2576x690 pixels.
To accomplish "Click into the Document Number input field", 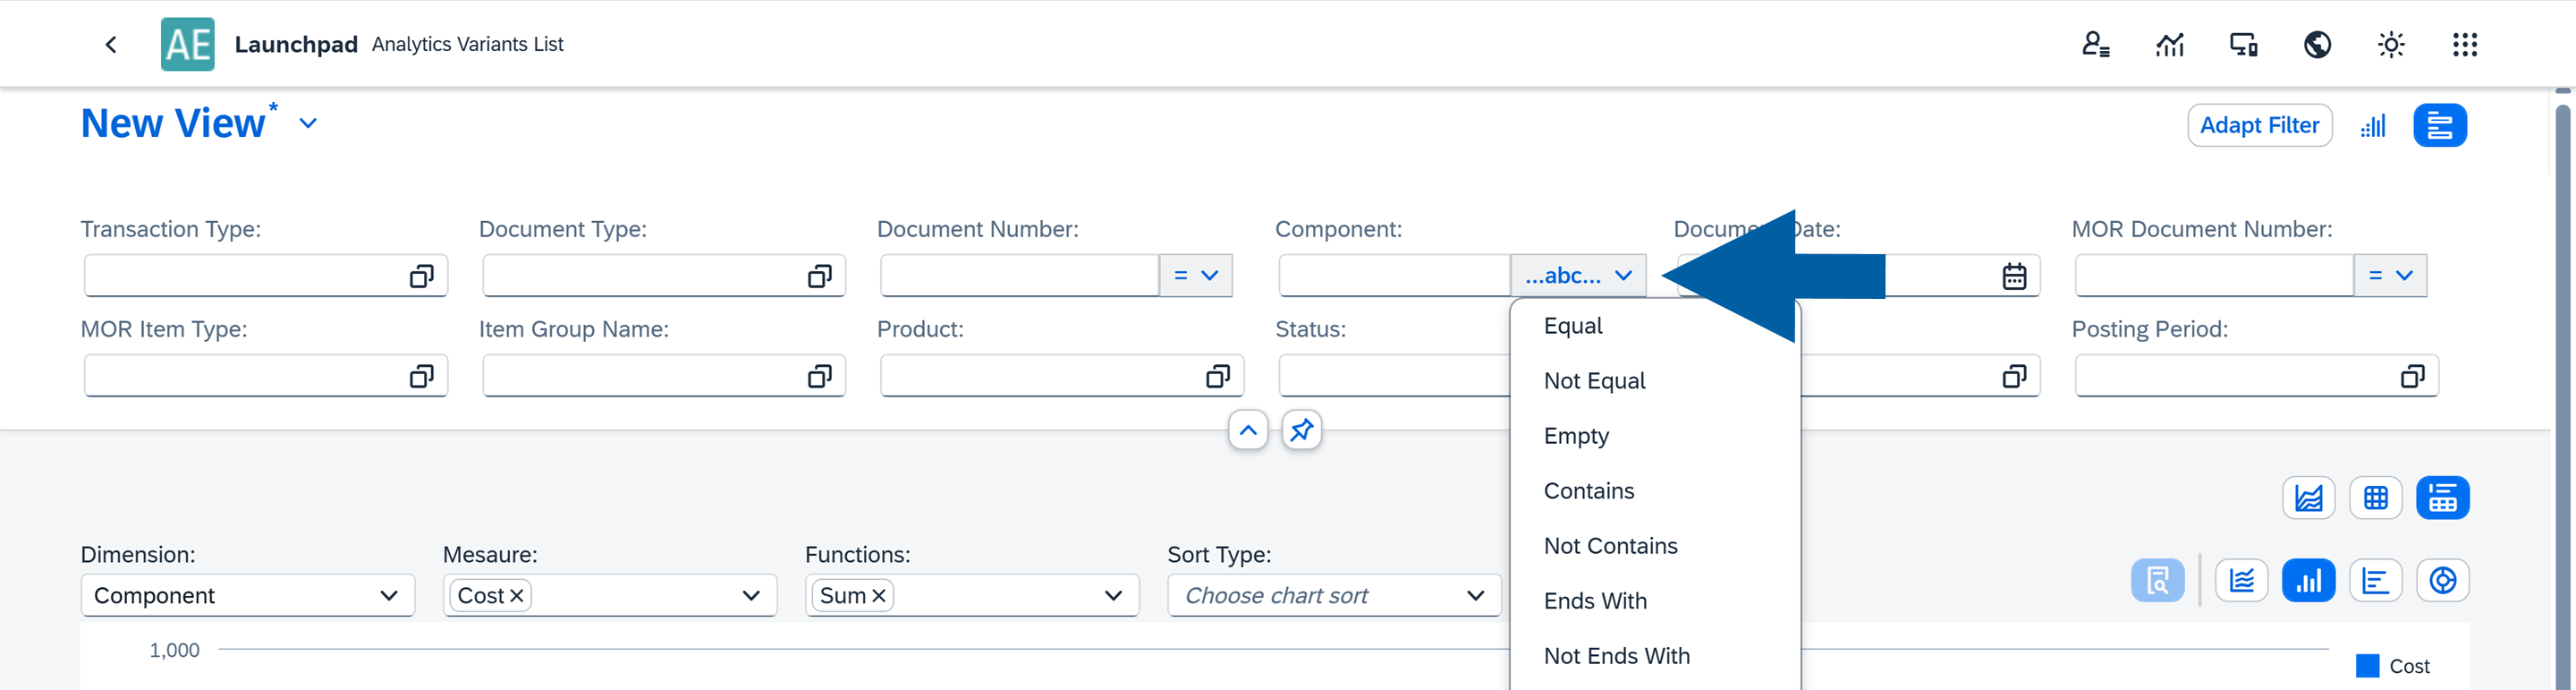I will [x=1018, y=276].
